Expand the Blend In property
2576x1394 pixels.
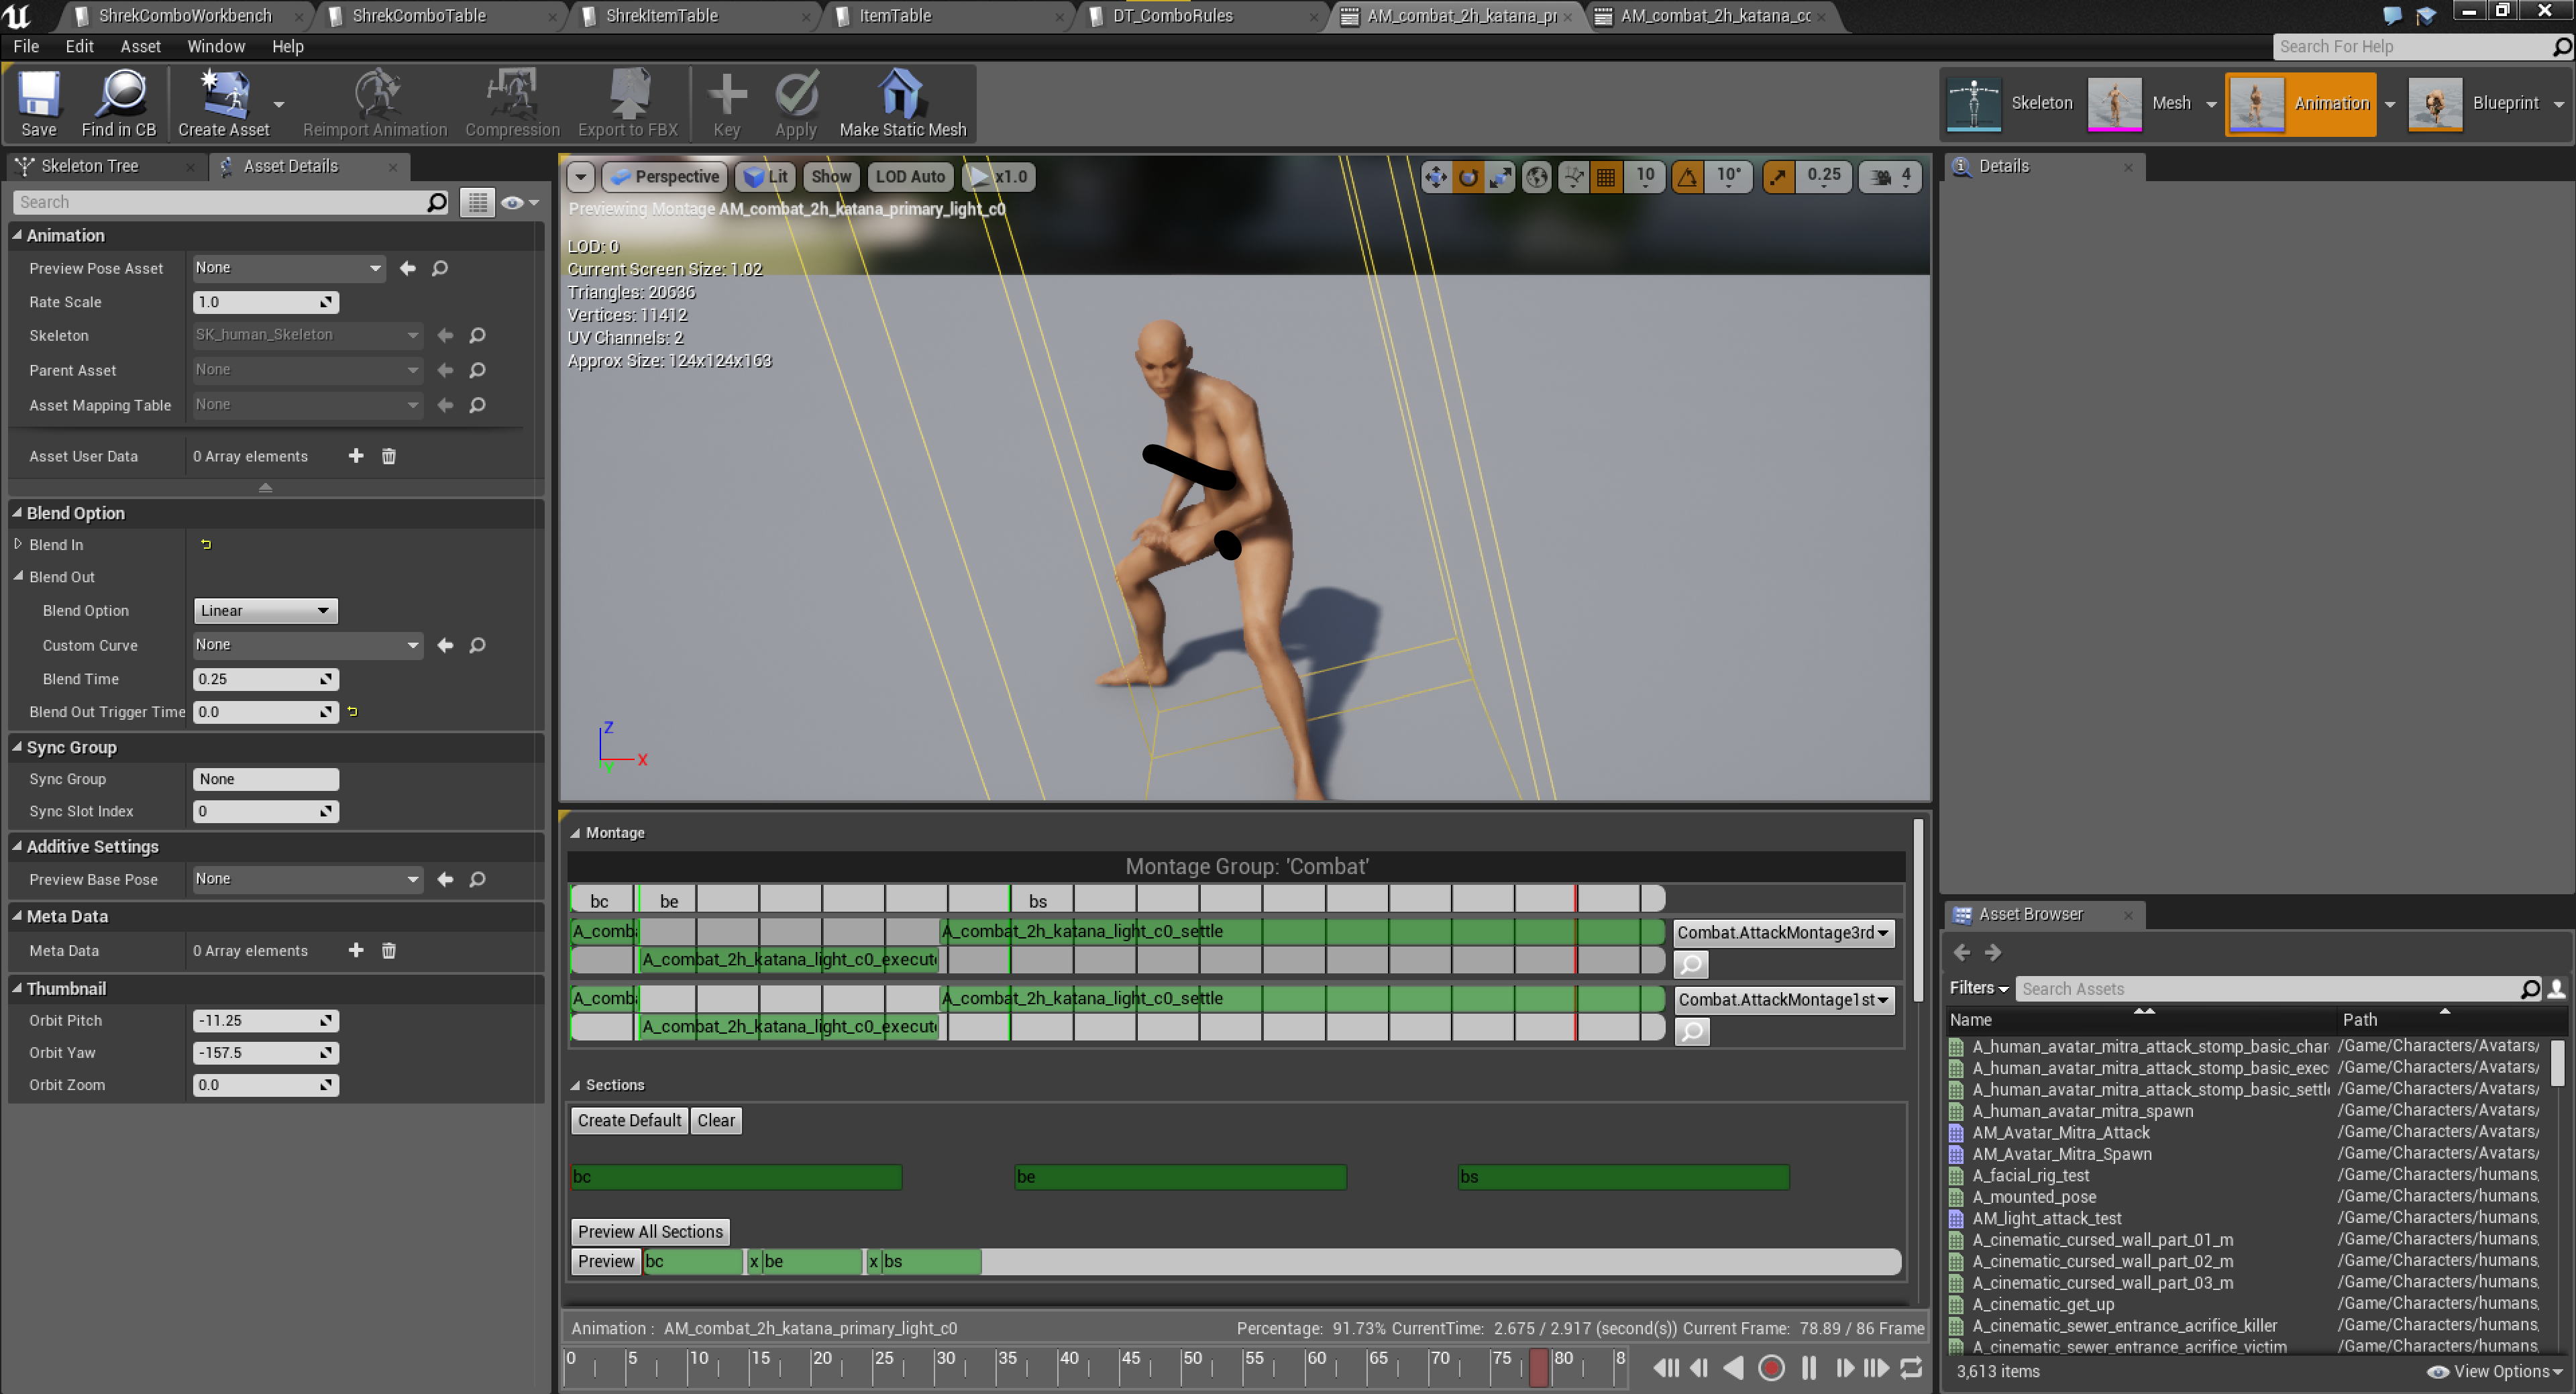[x=18, y=544]
